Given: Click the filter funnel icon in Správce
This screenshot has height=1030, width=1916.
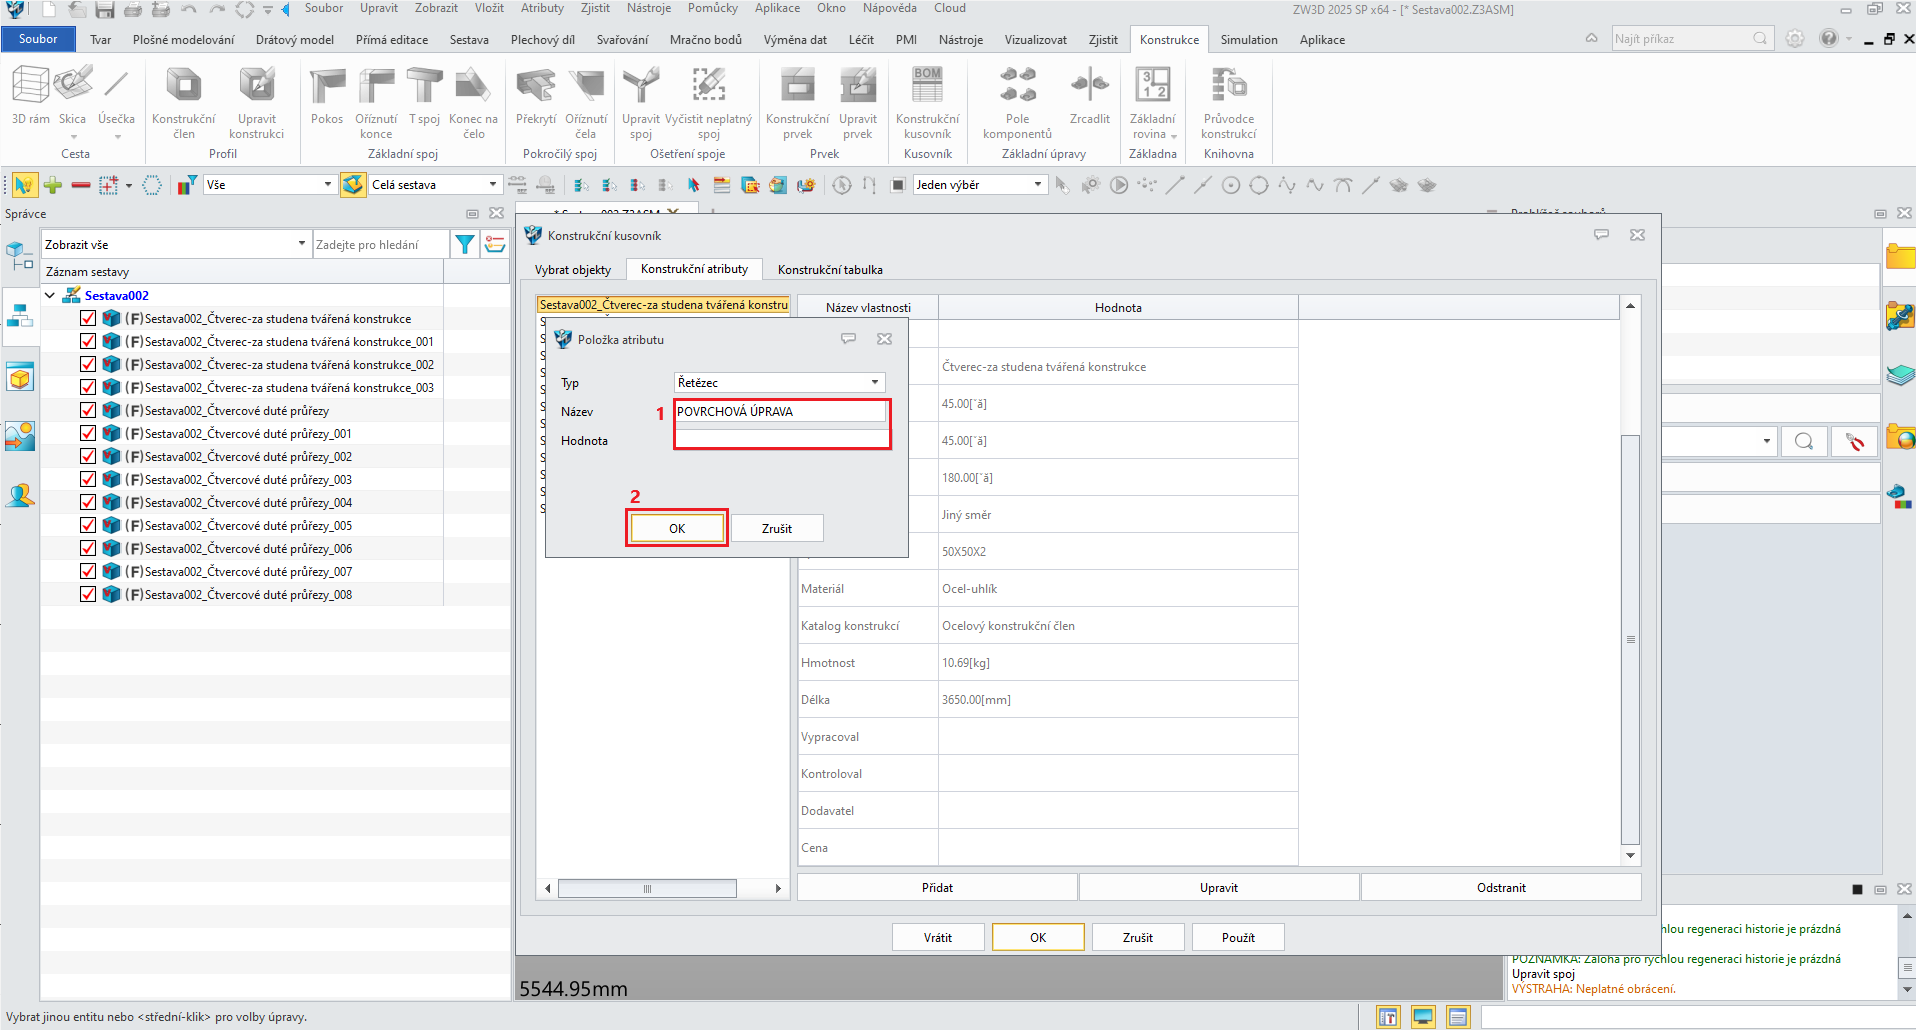Looking at the screenshot, I should (x=465, y=244).
